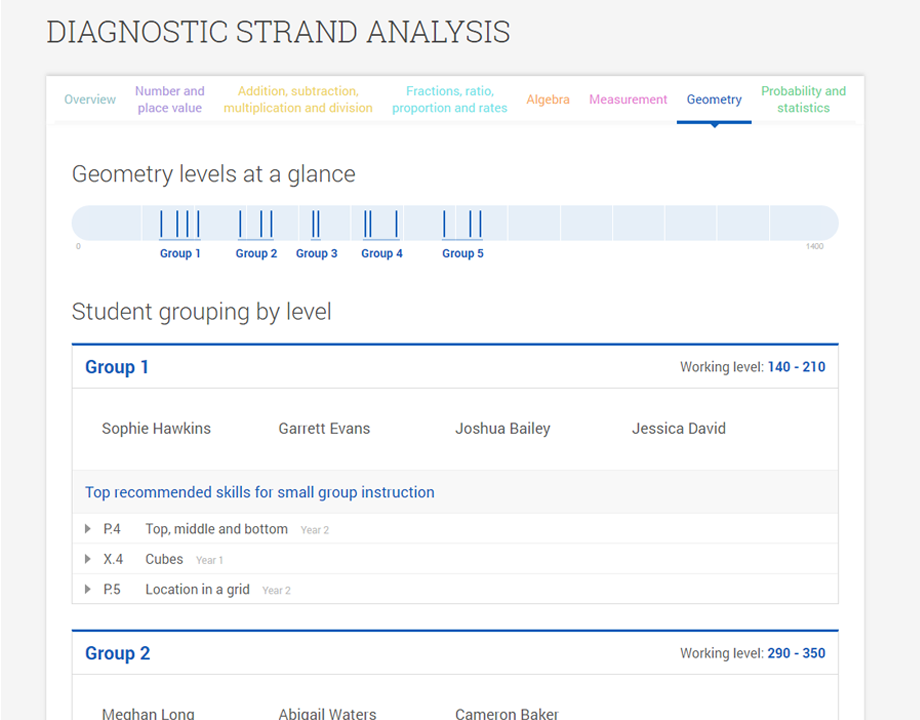Click the active Geometry tab
Screen dimensions: 920x720
pyautogui.click(x=714, y=99)
